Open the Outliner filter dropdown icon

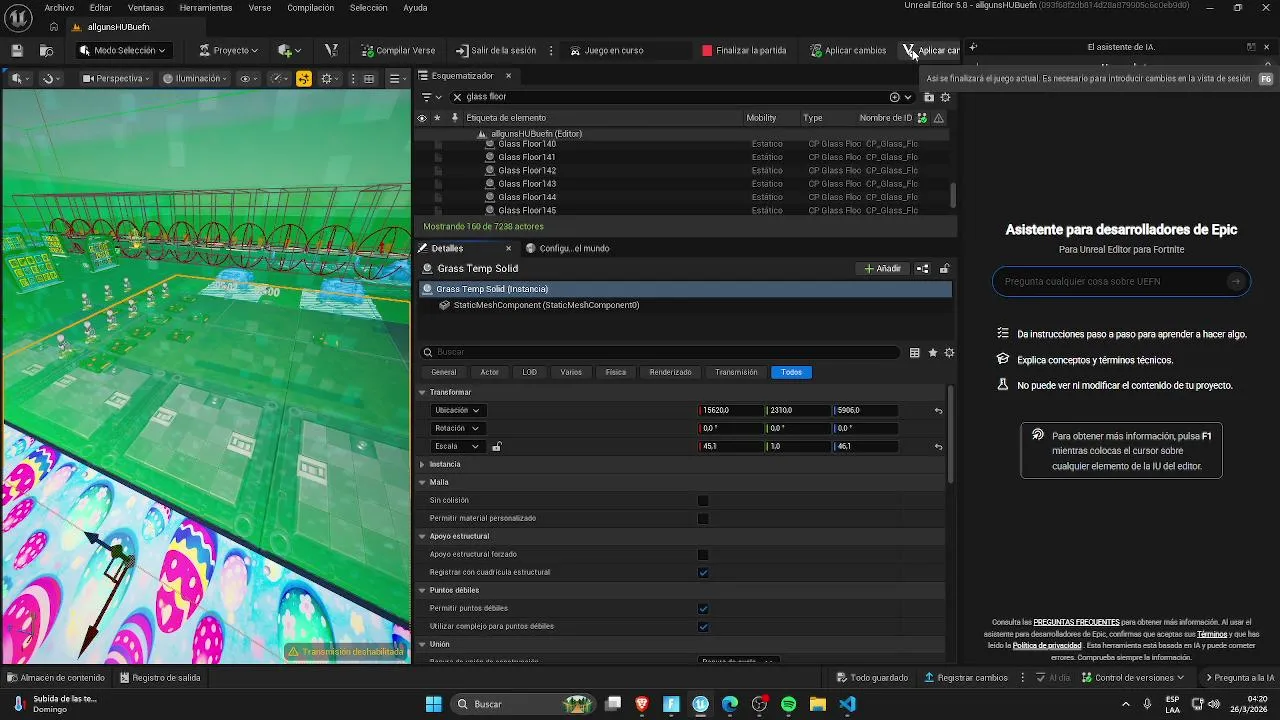tap(431, 97)
